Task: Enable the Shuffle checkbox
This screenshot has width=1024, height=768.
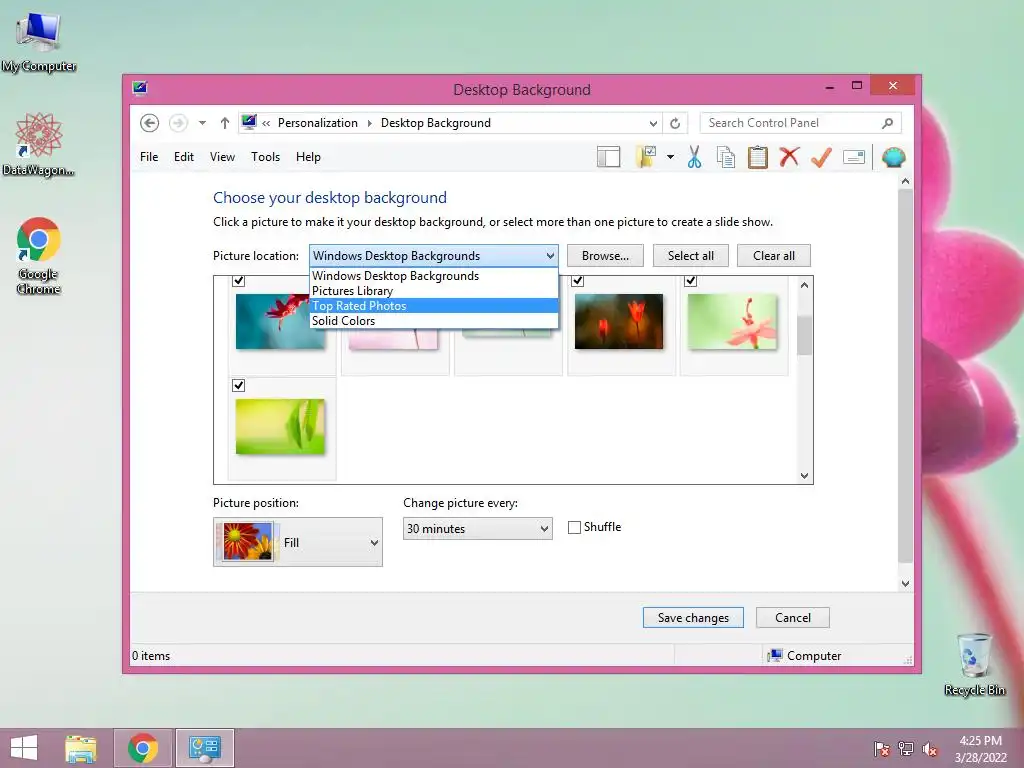Action: [x=574, y=527]
